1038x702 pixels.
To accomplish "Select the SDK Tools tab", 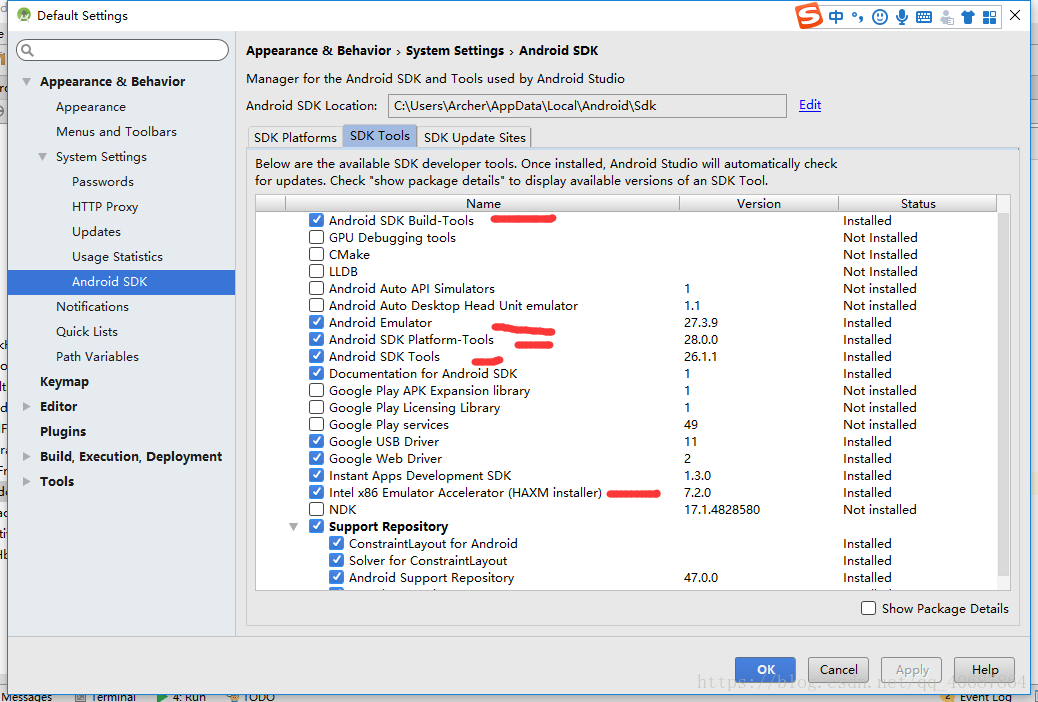I will click(379, 136).
